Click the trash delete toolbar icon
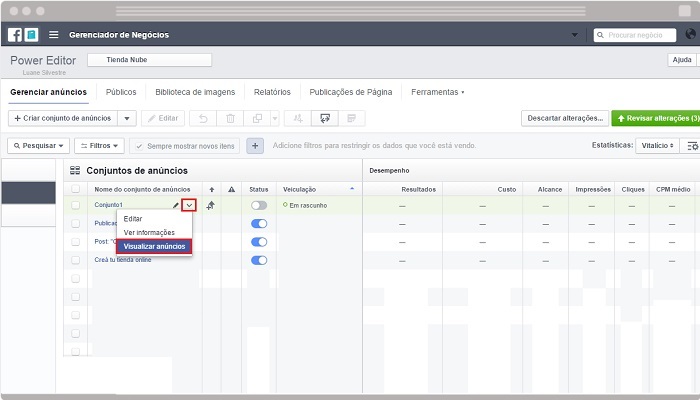 point(230,118)
